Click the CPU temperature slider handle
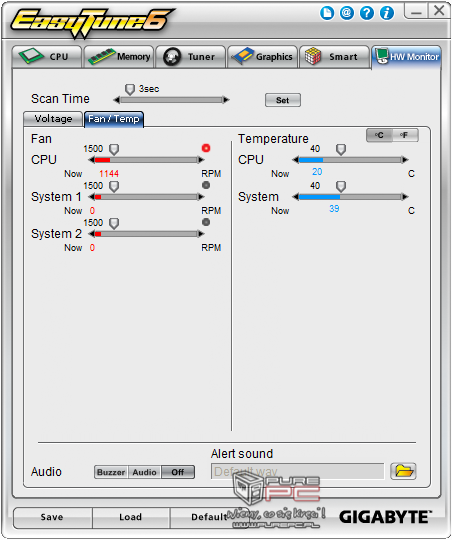 click(x=341, y=150)
